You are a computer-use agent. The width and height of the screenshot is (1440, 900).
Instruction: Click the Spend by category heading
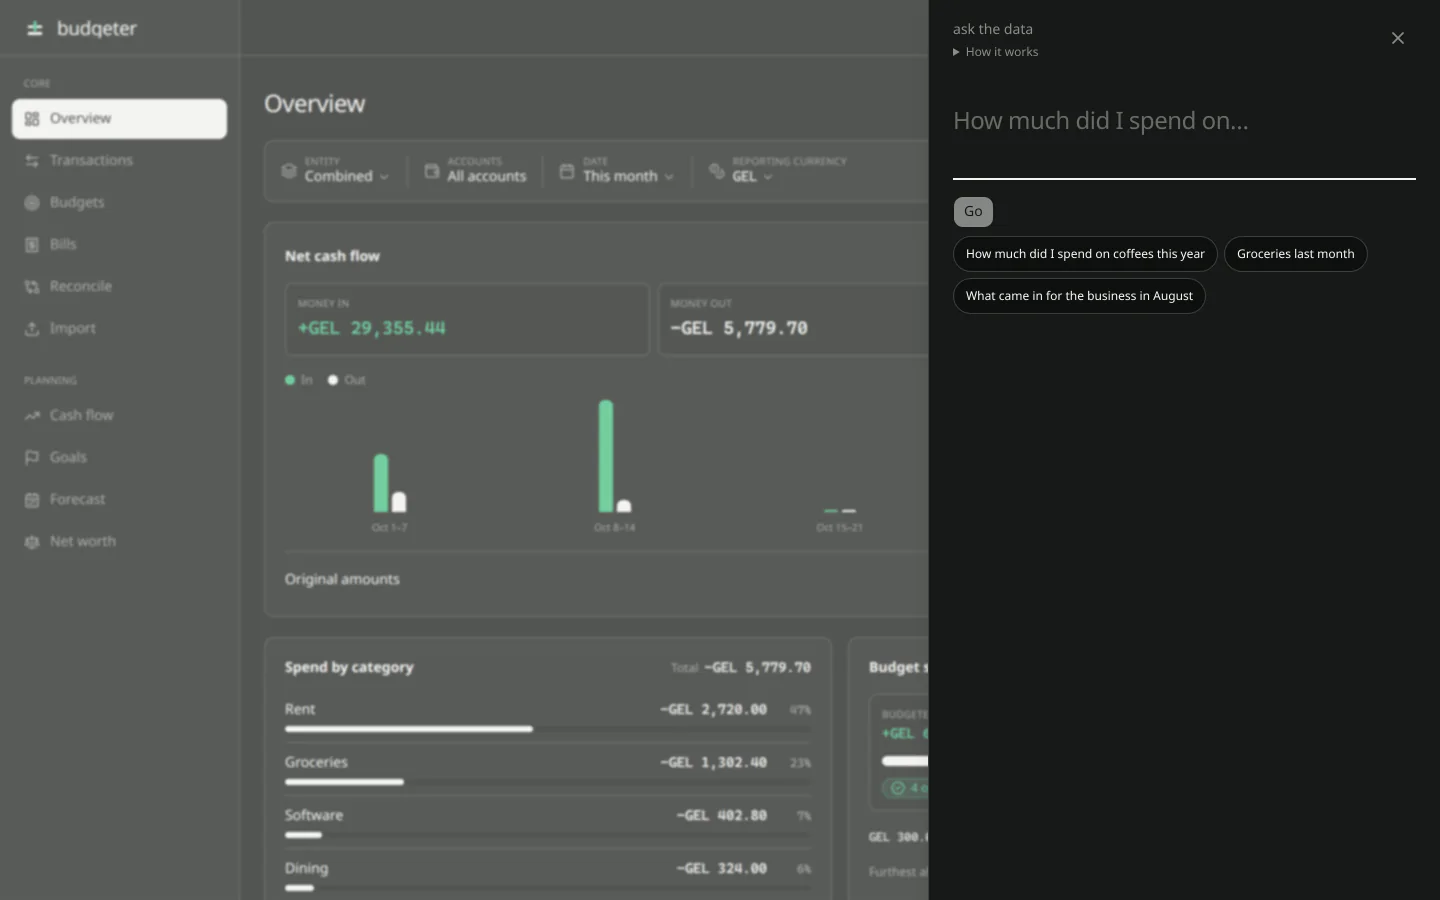point(349,668)
